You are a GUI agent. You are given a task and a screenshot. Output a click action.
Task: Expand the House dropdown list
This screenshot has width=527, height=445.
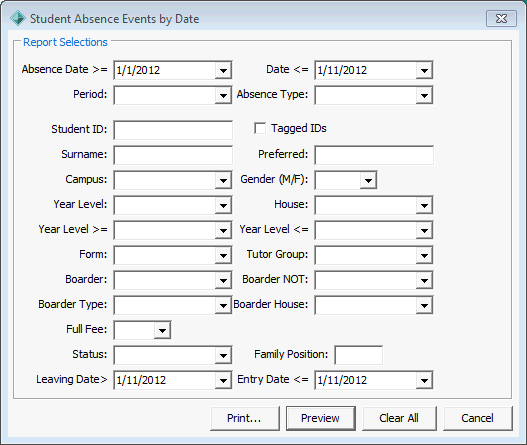(424, 205)
